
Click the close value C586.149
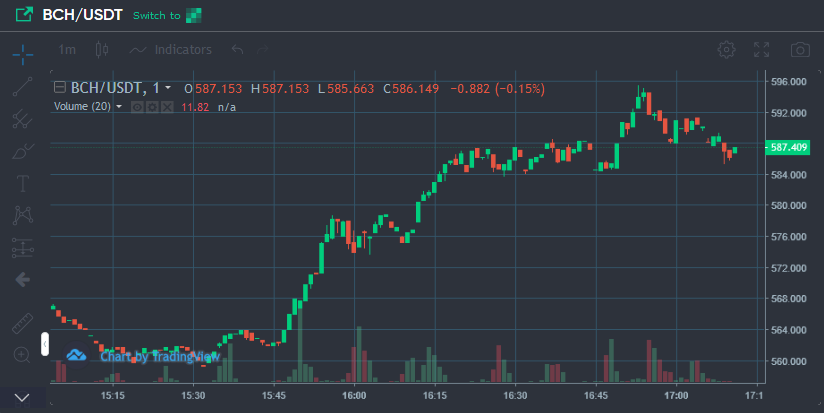[x=411, y=89]
